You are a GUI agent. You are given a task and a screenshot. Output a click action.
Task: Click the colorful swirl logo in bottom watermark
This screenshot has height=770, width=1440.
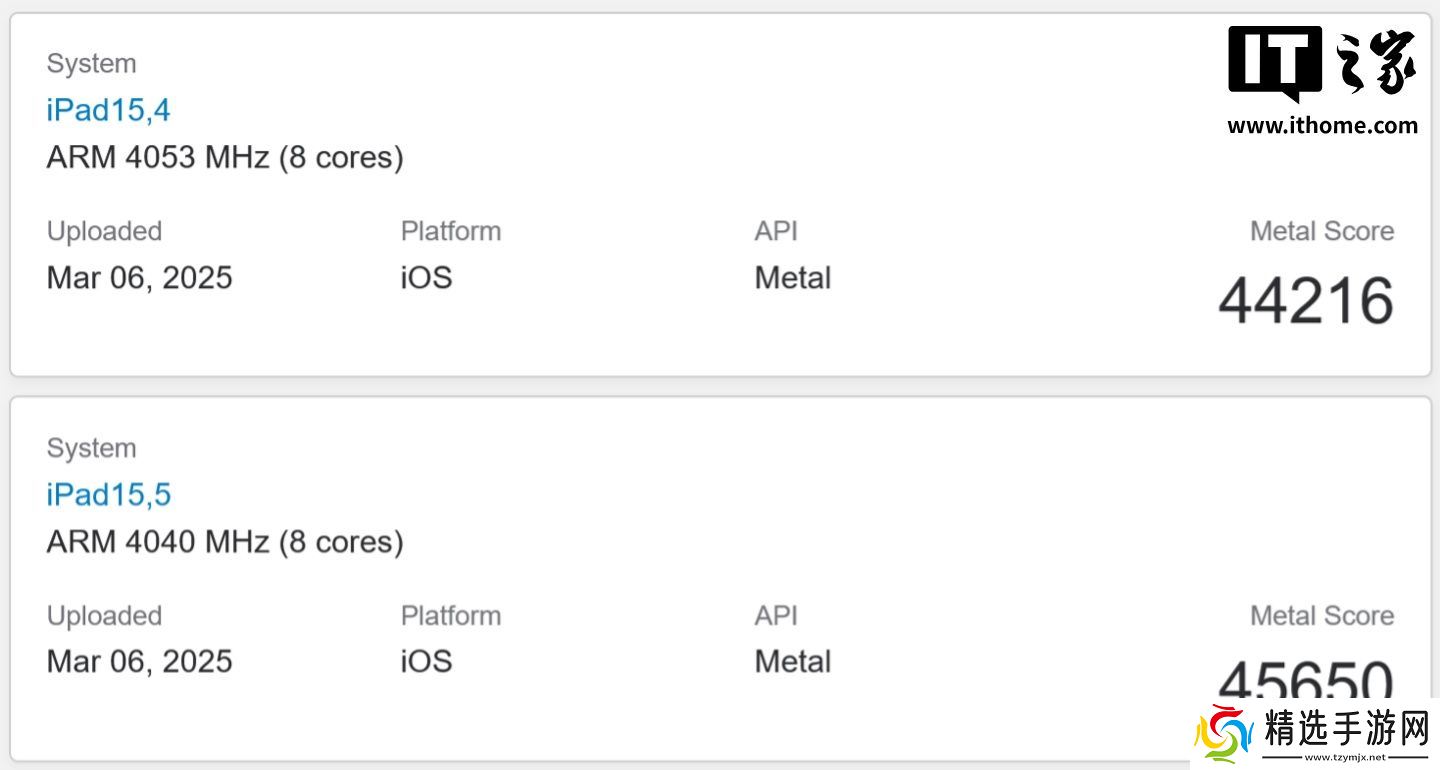pos(1224,735)
